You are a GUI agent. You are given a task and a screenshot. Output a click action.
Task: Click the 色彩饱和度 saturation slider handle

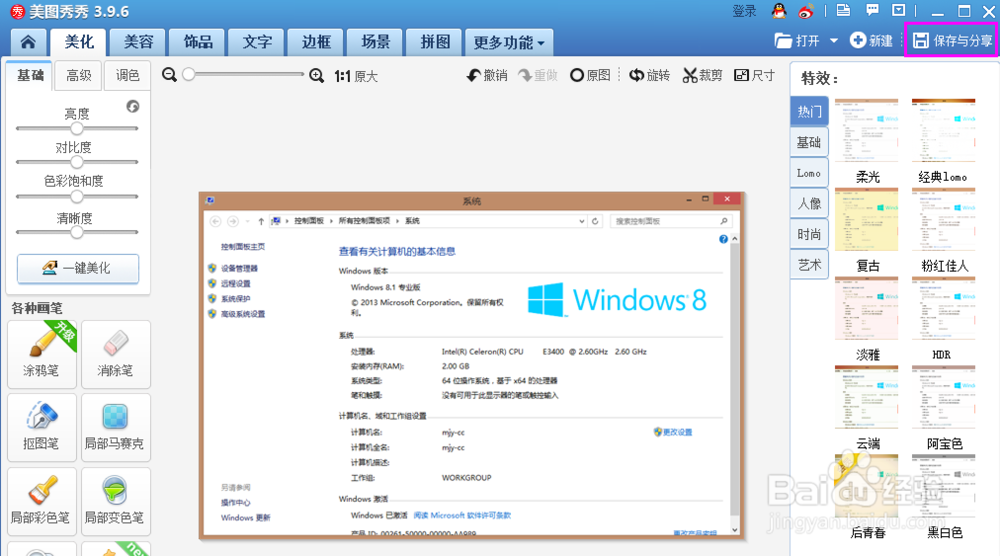pos(77,196)
